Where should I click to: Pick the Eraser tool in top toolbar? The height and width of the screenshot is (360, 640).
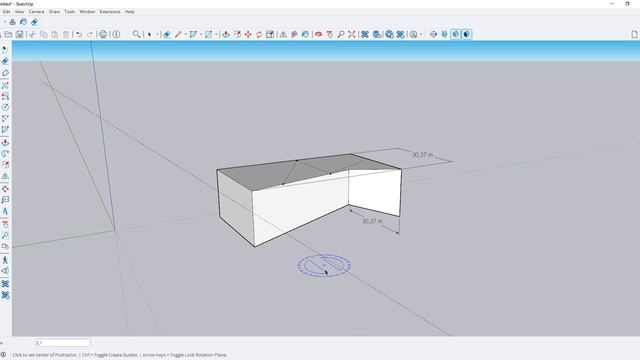click(167, 34)
